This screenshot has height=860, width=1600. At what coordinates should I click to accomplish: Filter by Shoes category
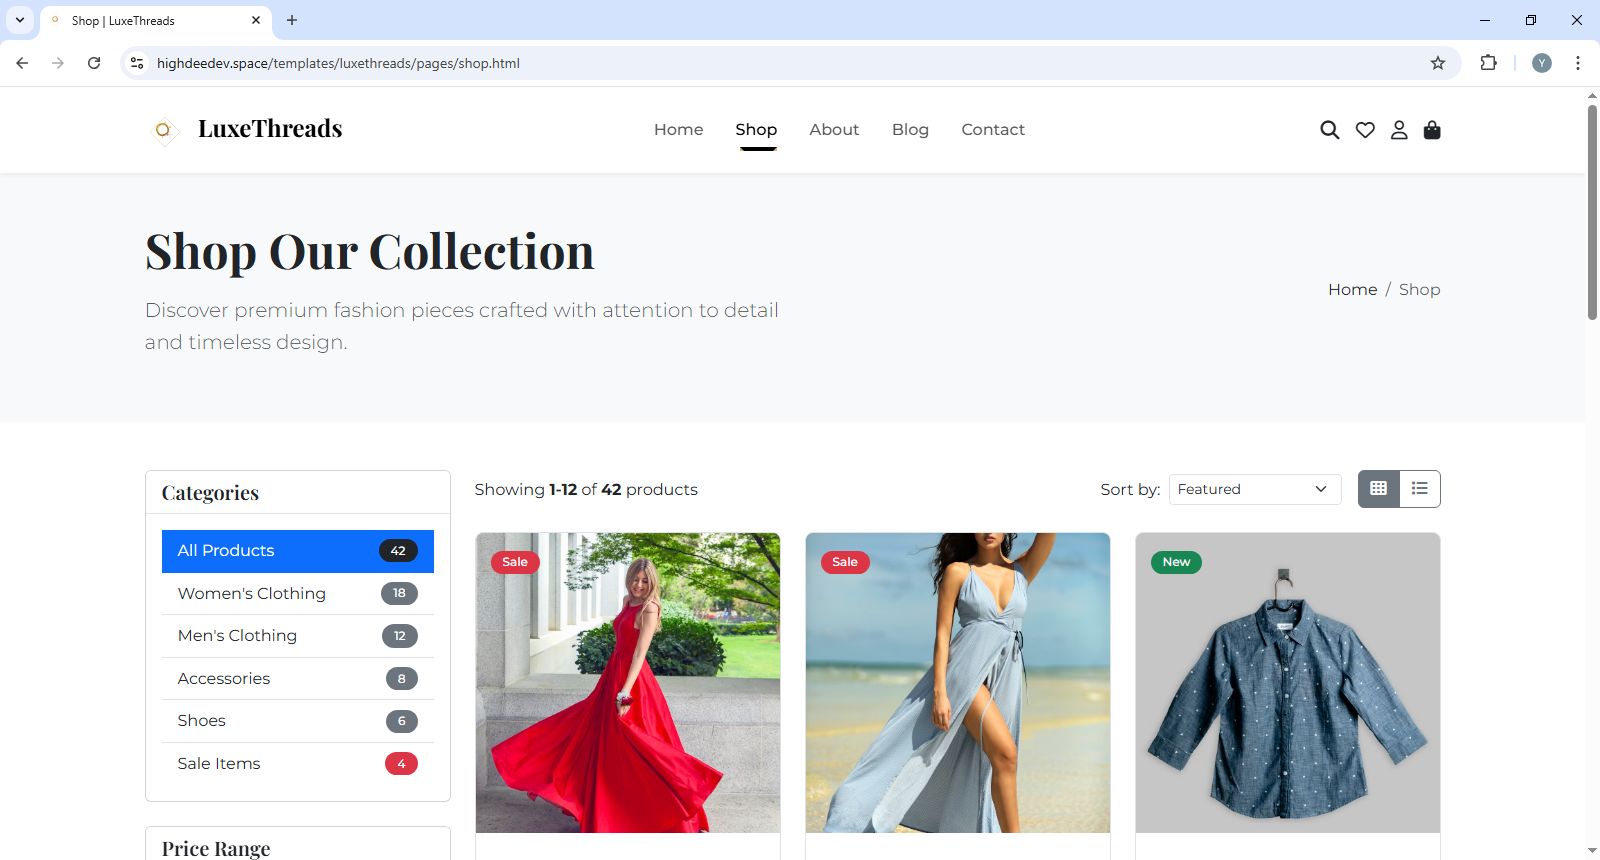pos(298,721)
